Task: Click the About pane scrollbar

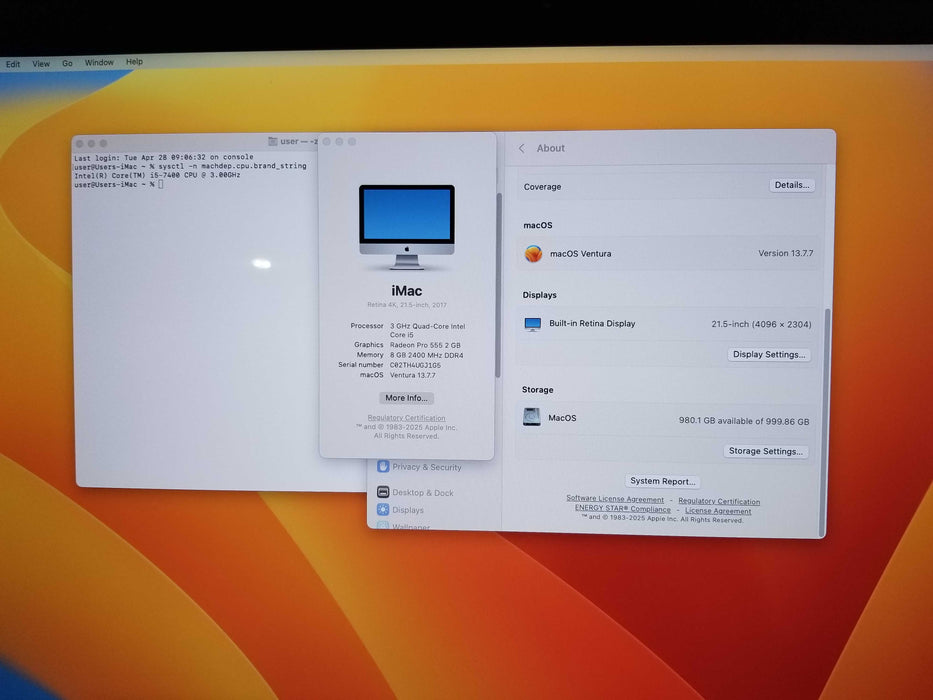Action: (x=826, y=423)
